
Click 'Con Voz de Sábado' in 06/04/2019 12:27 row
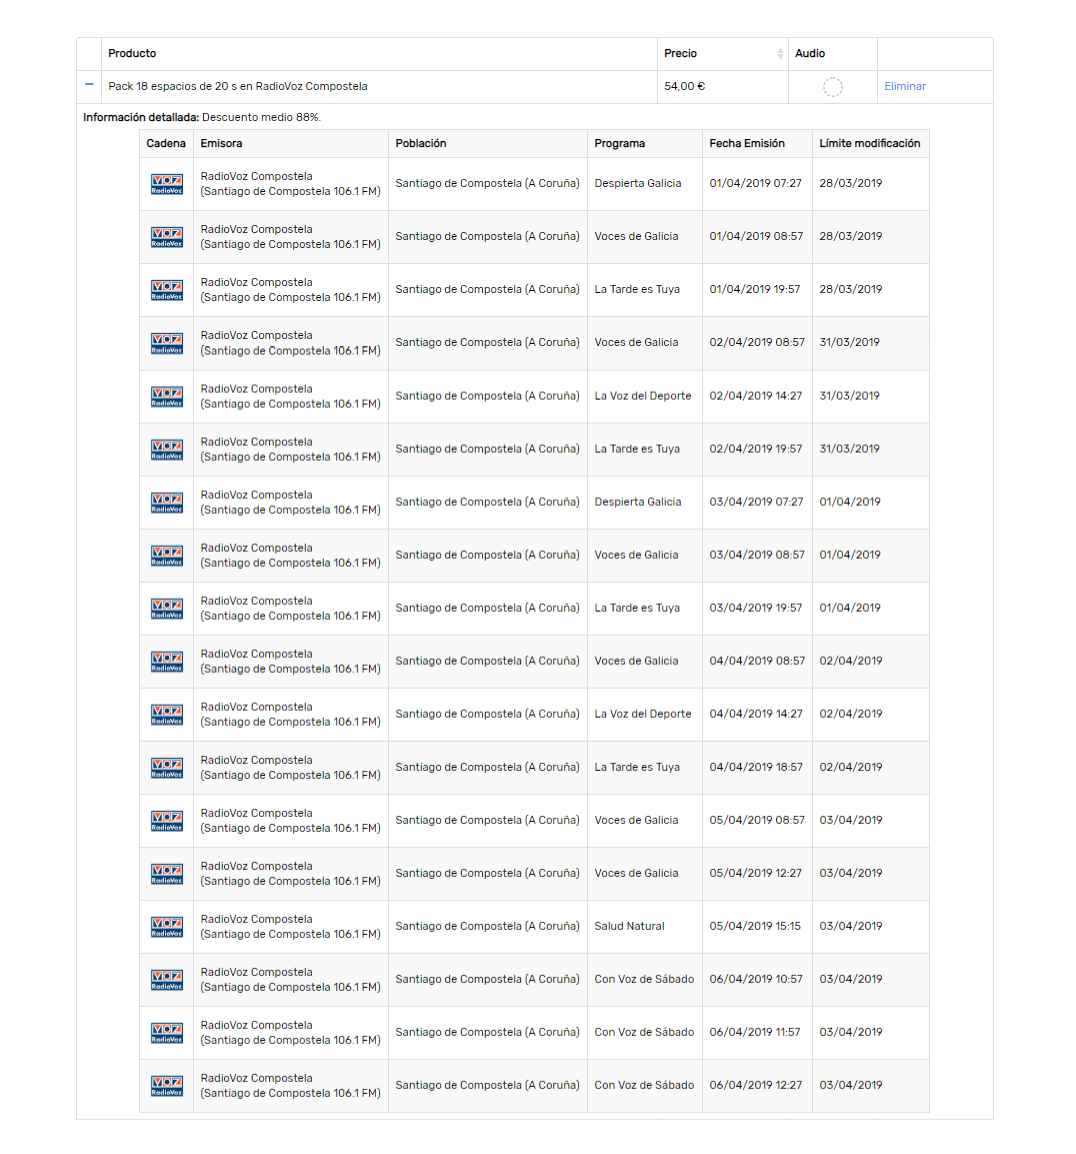point(644,1085)
